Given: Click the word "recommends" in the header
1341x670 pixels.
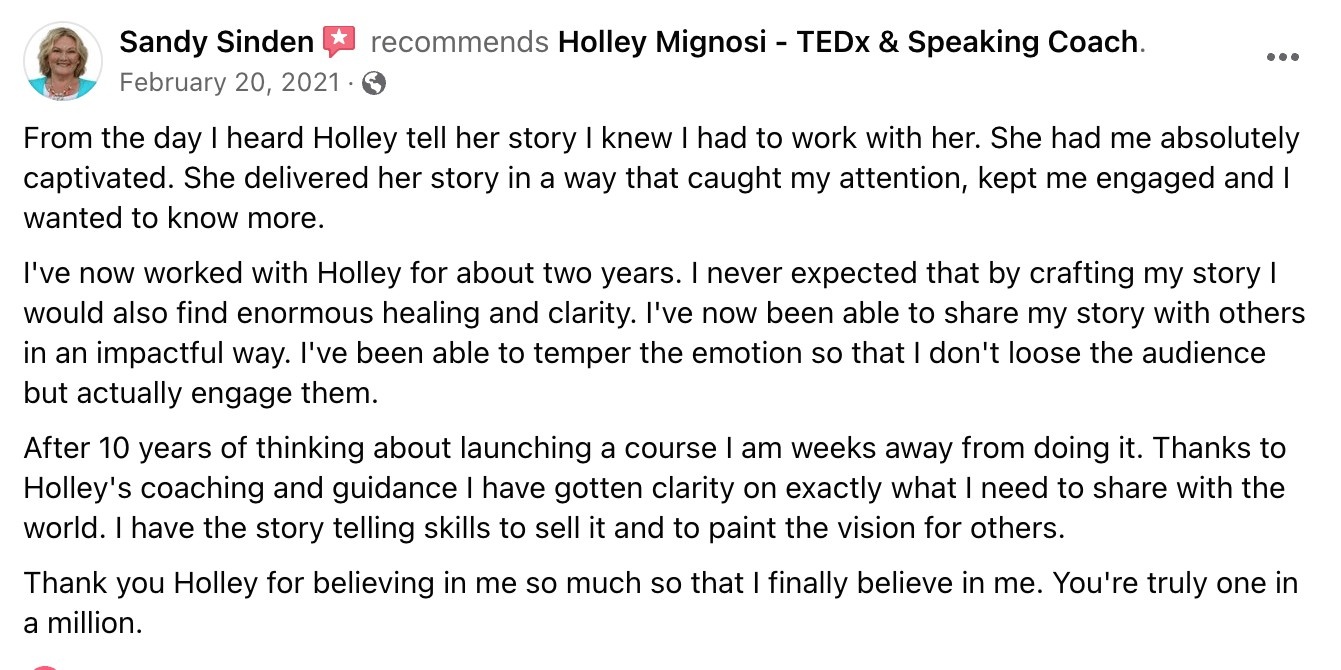Looking at the screenshot, I should [459, 42].
